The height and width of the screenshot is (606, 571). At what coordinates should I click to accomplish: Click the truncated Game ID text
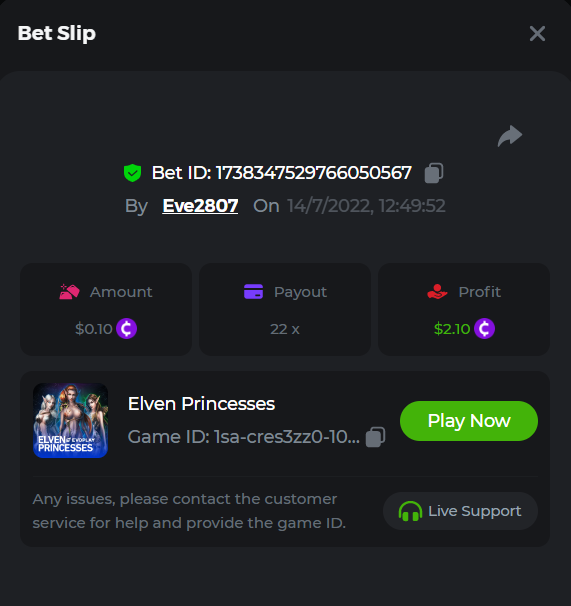pyautogui.click(x=244, y=437)
